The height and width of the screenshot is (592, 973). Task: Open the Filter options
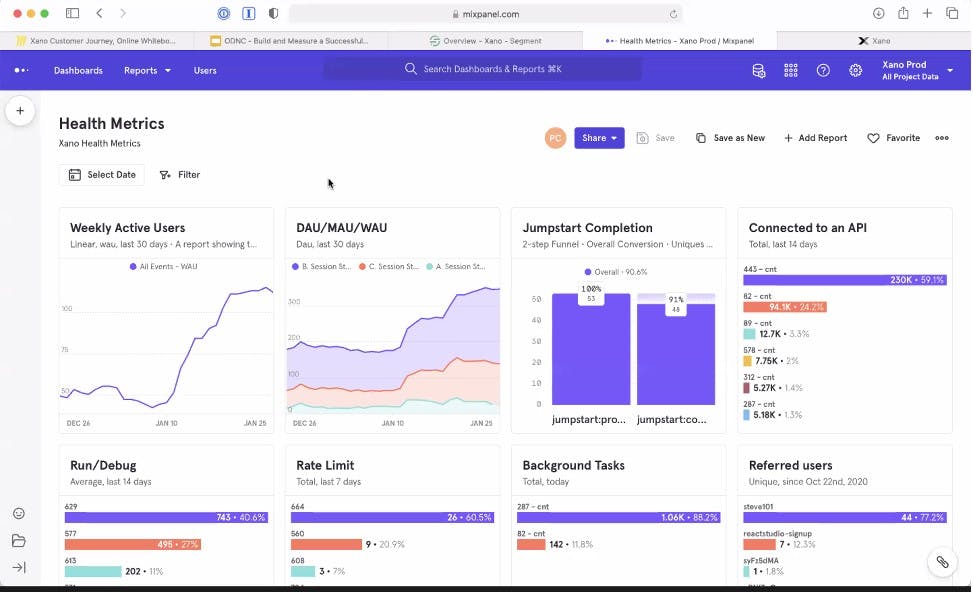coord(179,175)
